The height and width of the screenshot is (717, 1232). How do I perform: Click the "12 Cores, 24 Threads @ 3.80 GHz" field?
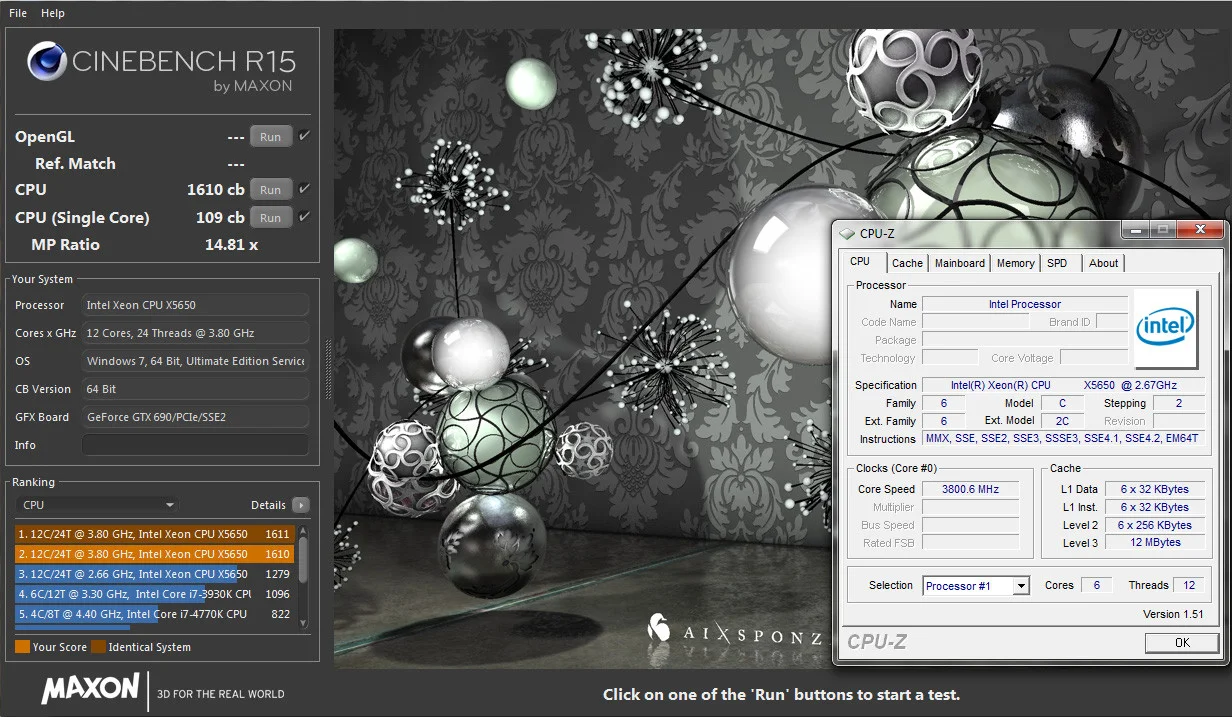tap(195, 333)
